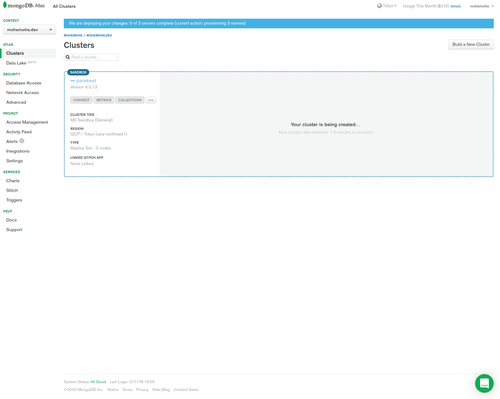The image size is (500, 399).
Task: Open Stitch service
Action: click(x=12, y=190)
